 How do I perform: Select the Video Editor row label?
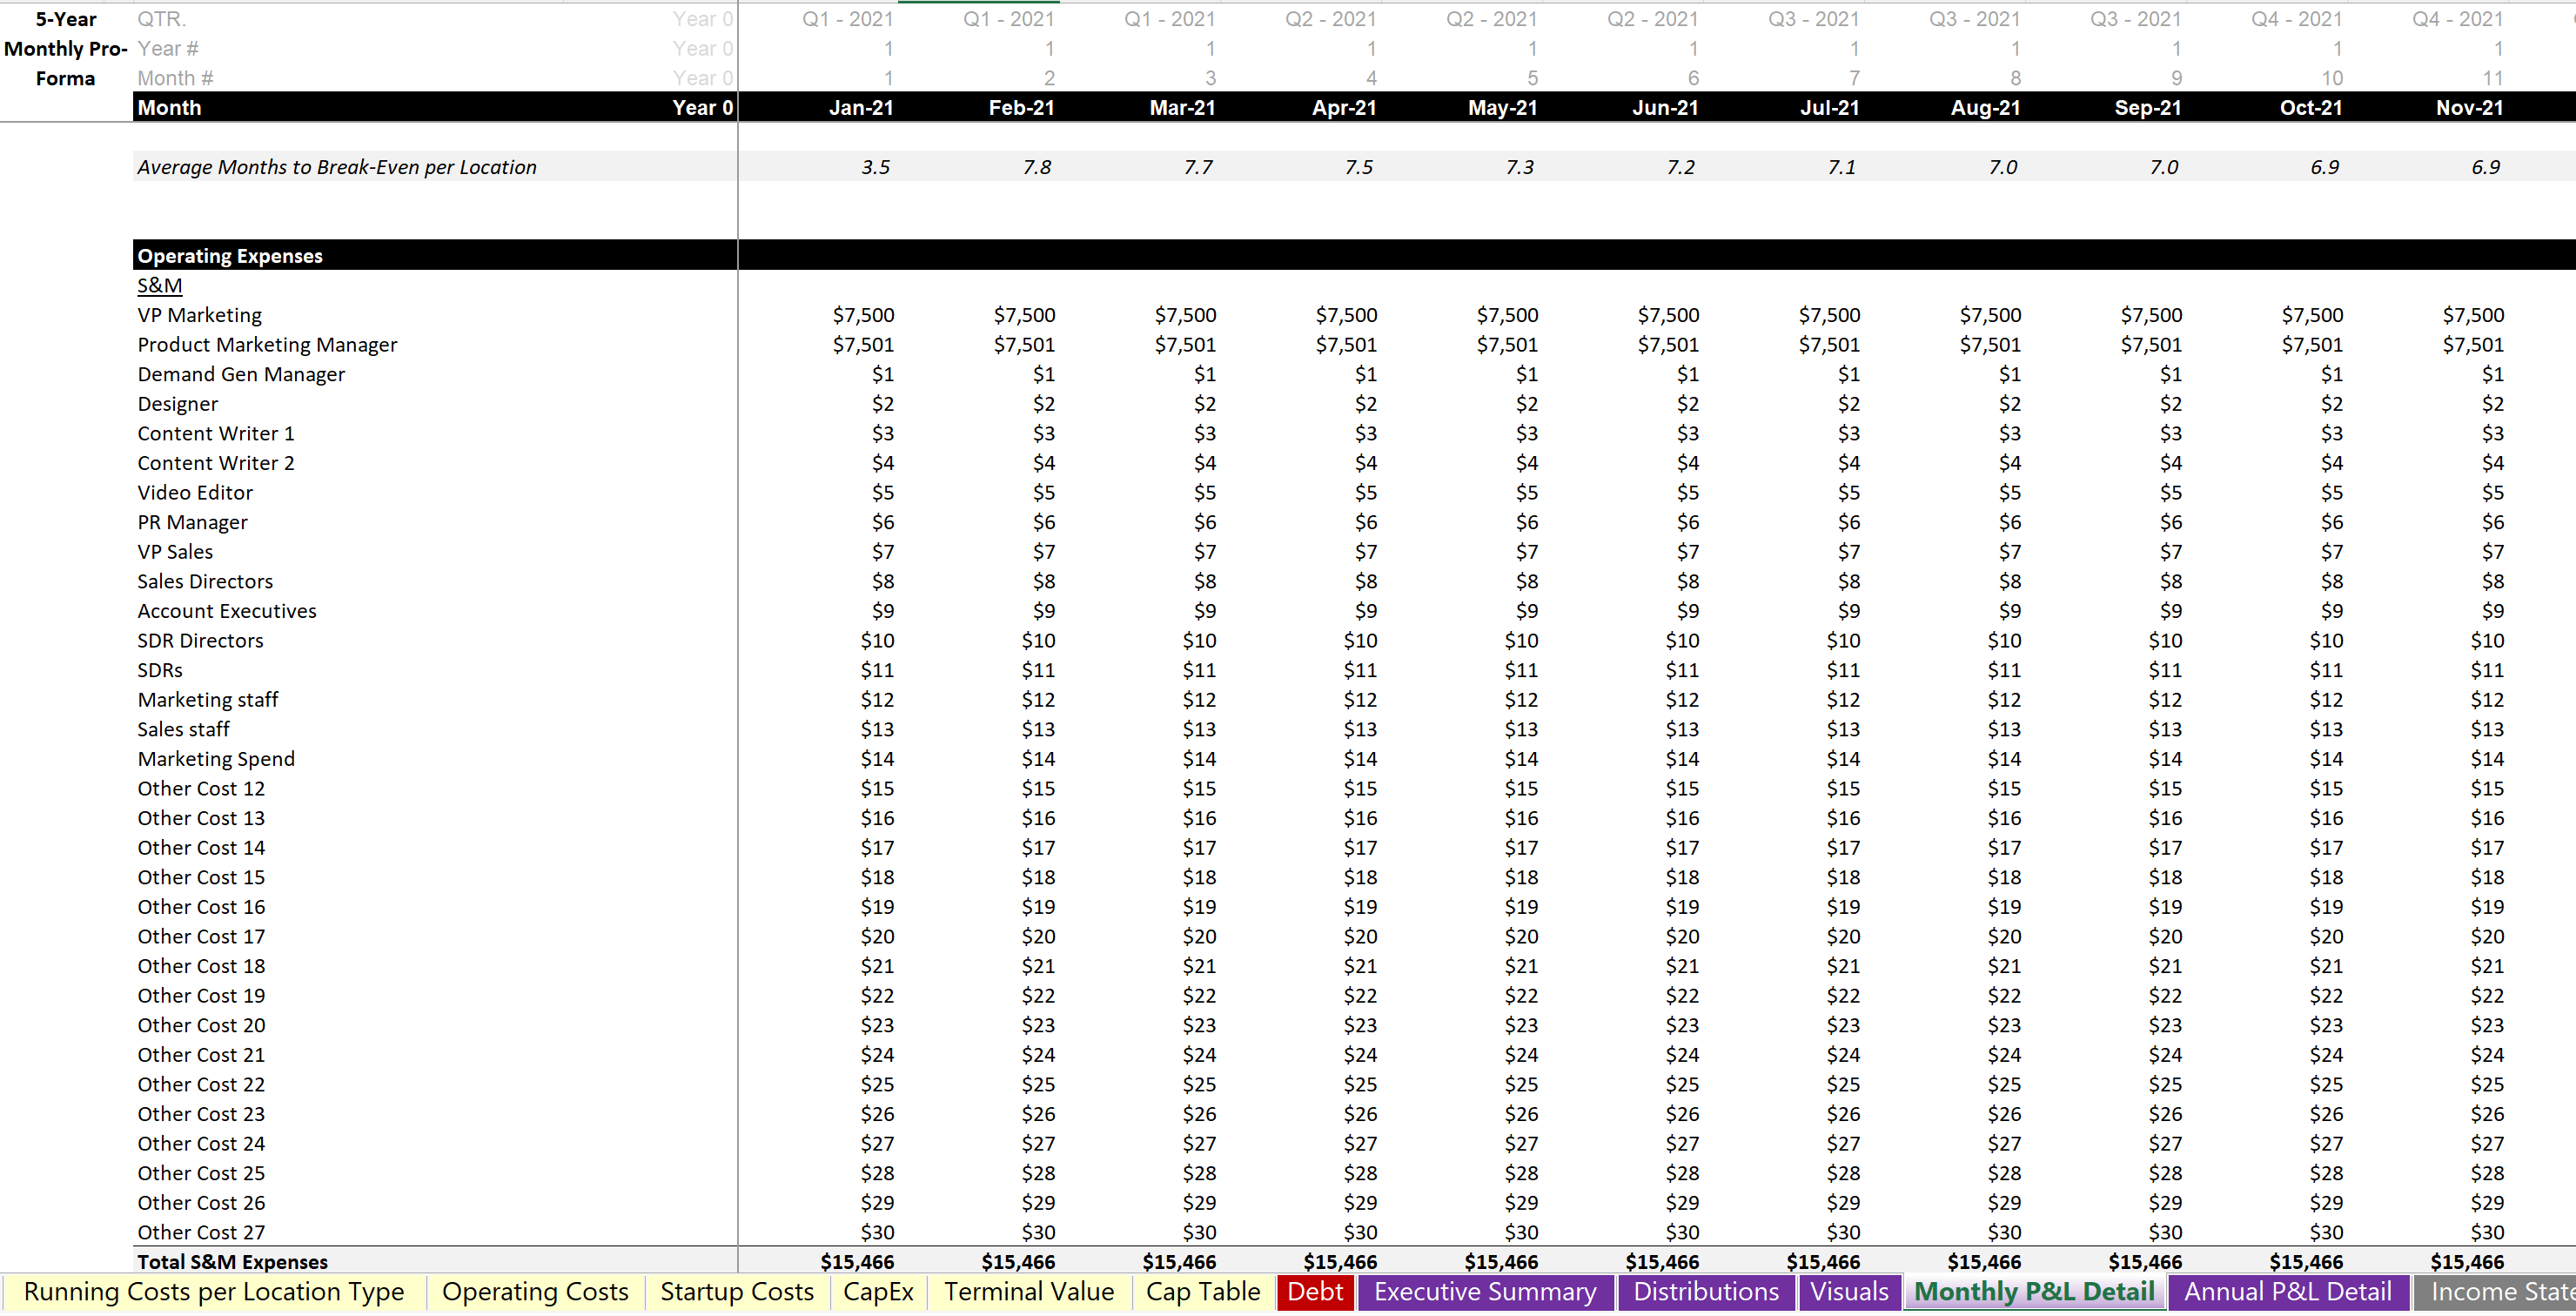(195, 493)
